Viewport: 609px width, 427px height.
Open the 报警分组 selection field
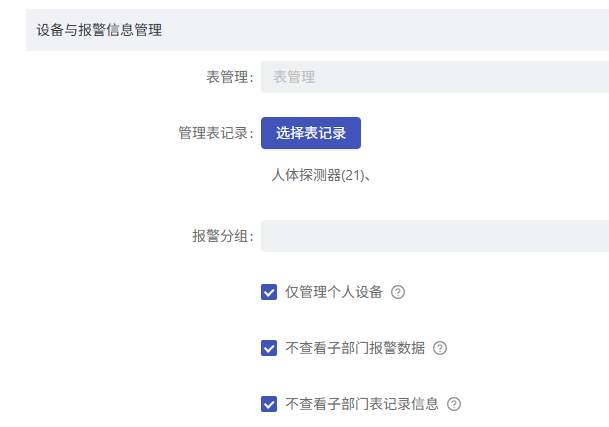(435, 236)
